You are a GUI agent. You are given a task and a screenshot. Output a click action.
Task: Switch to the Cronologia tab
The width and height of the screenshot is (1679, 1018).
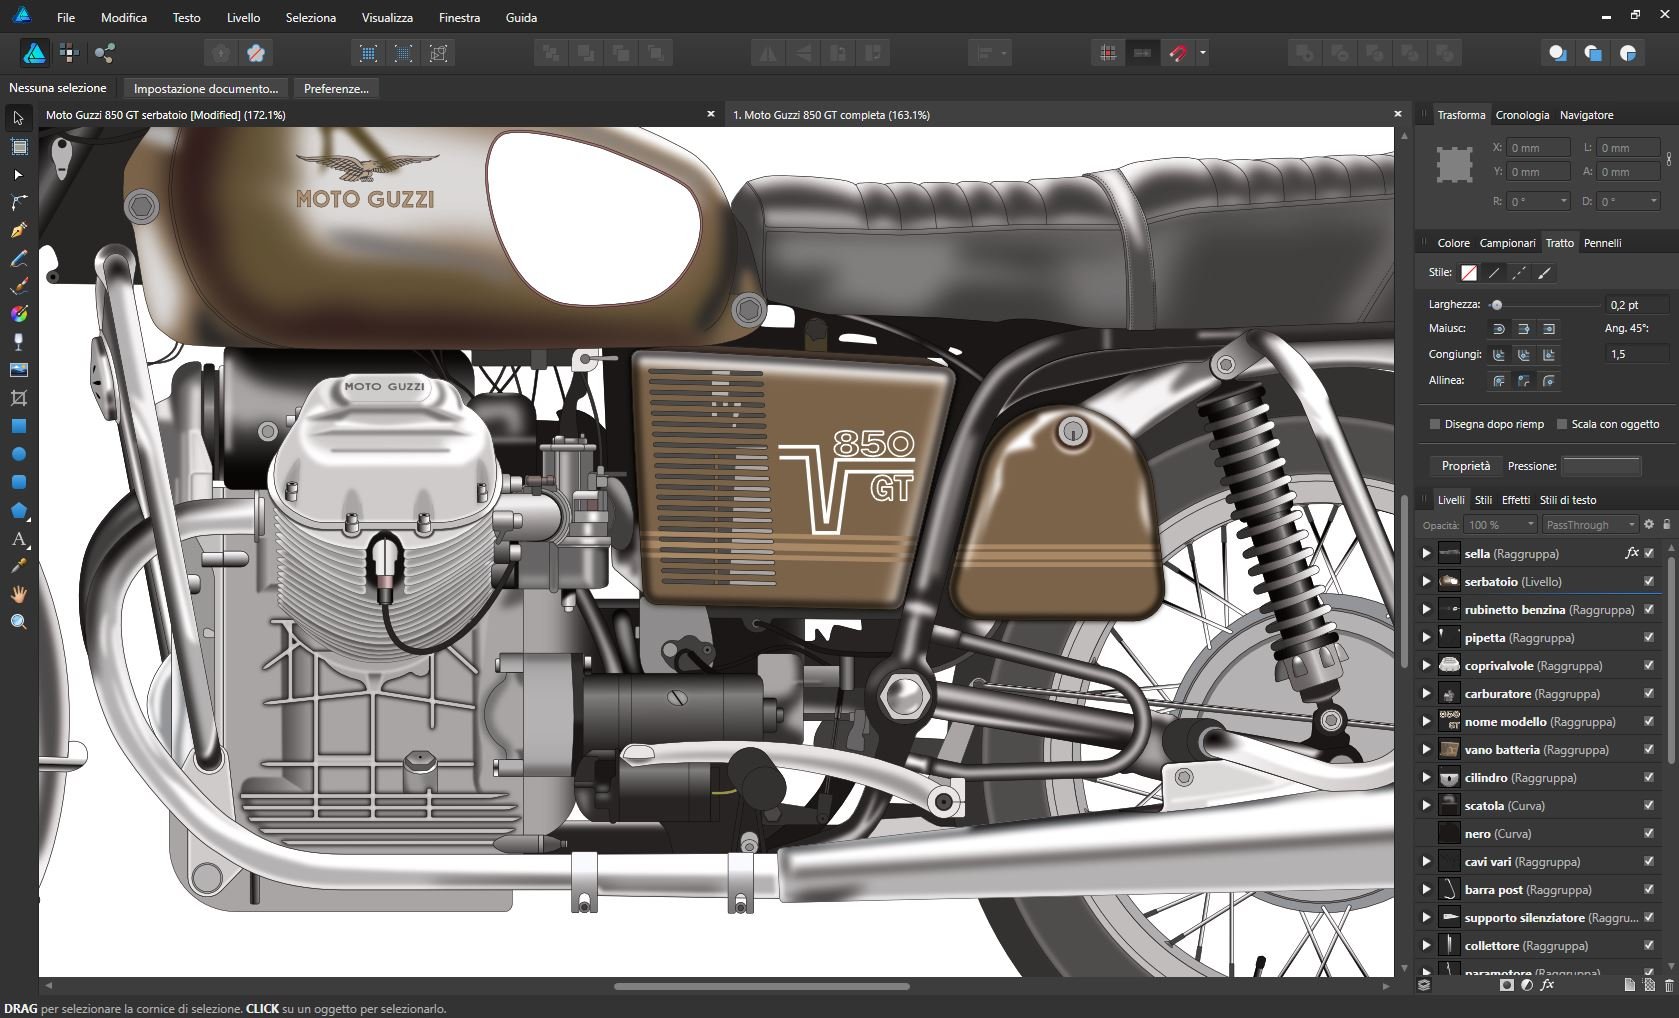pyautogui.click(x=1522, y=115)
